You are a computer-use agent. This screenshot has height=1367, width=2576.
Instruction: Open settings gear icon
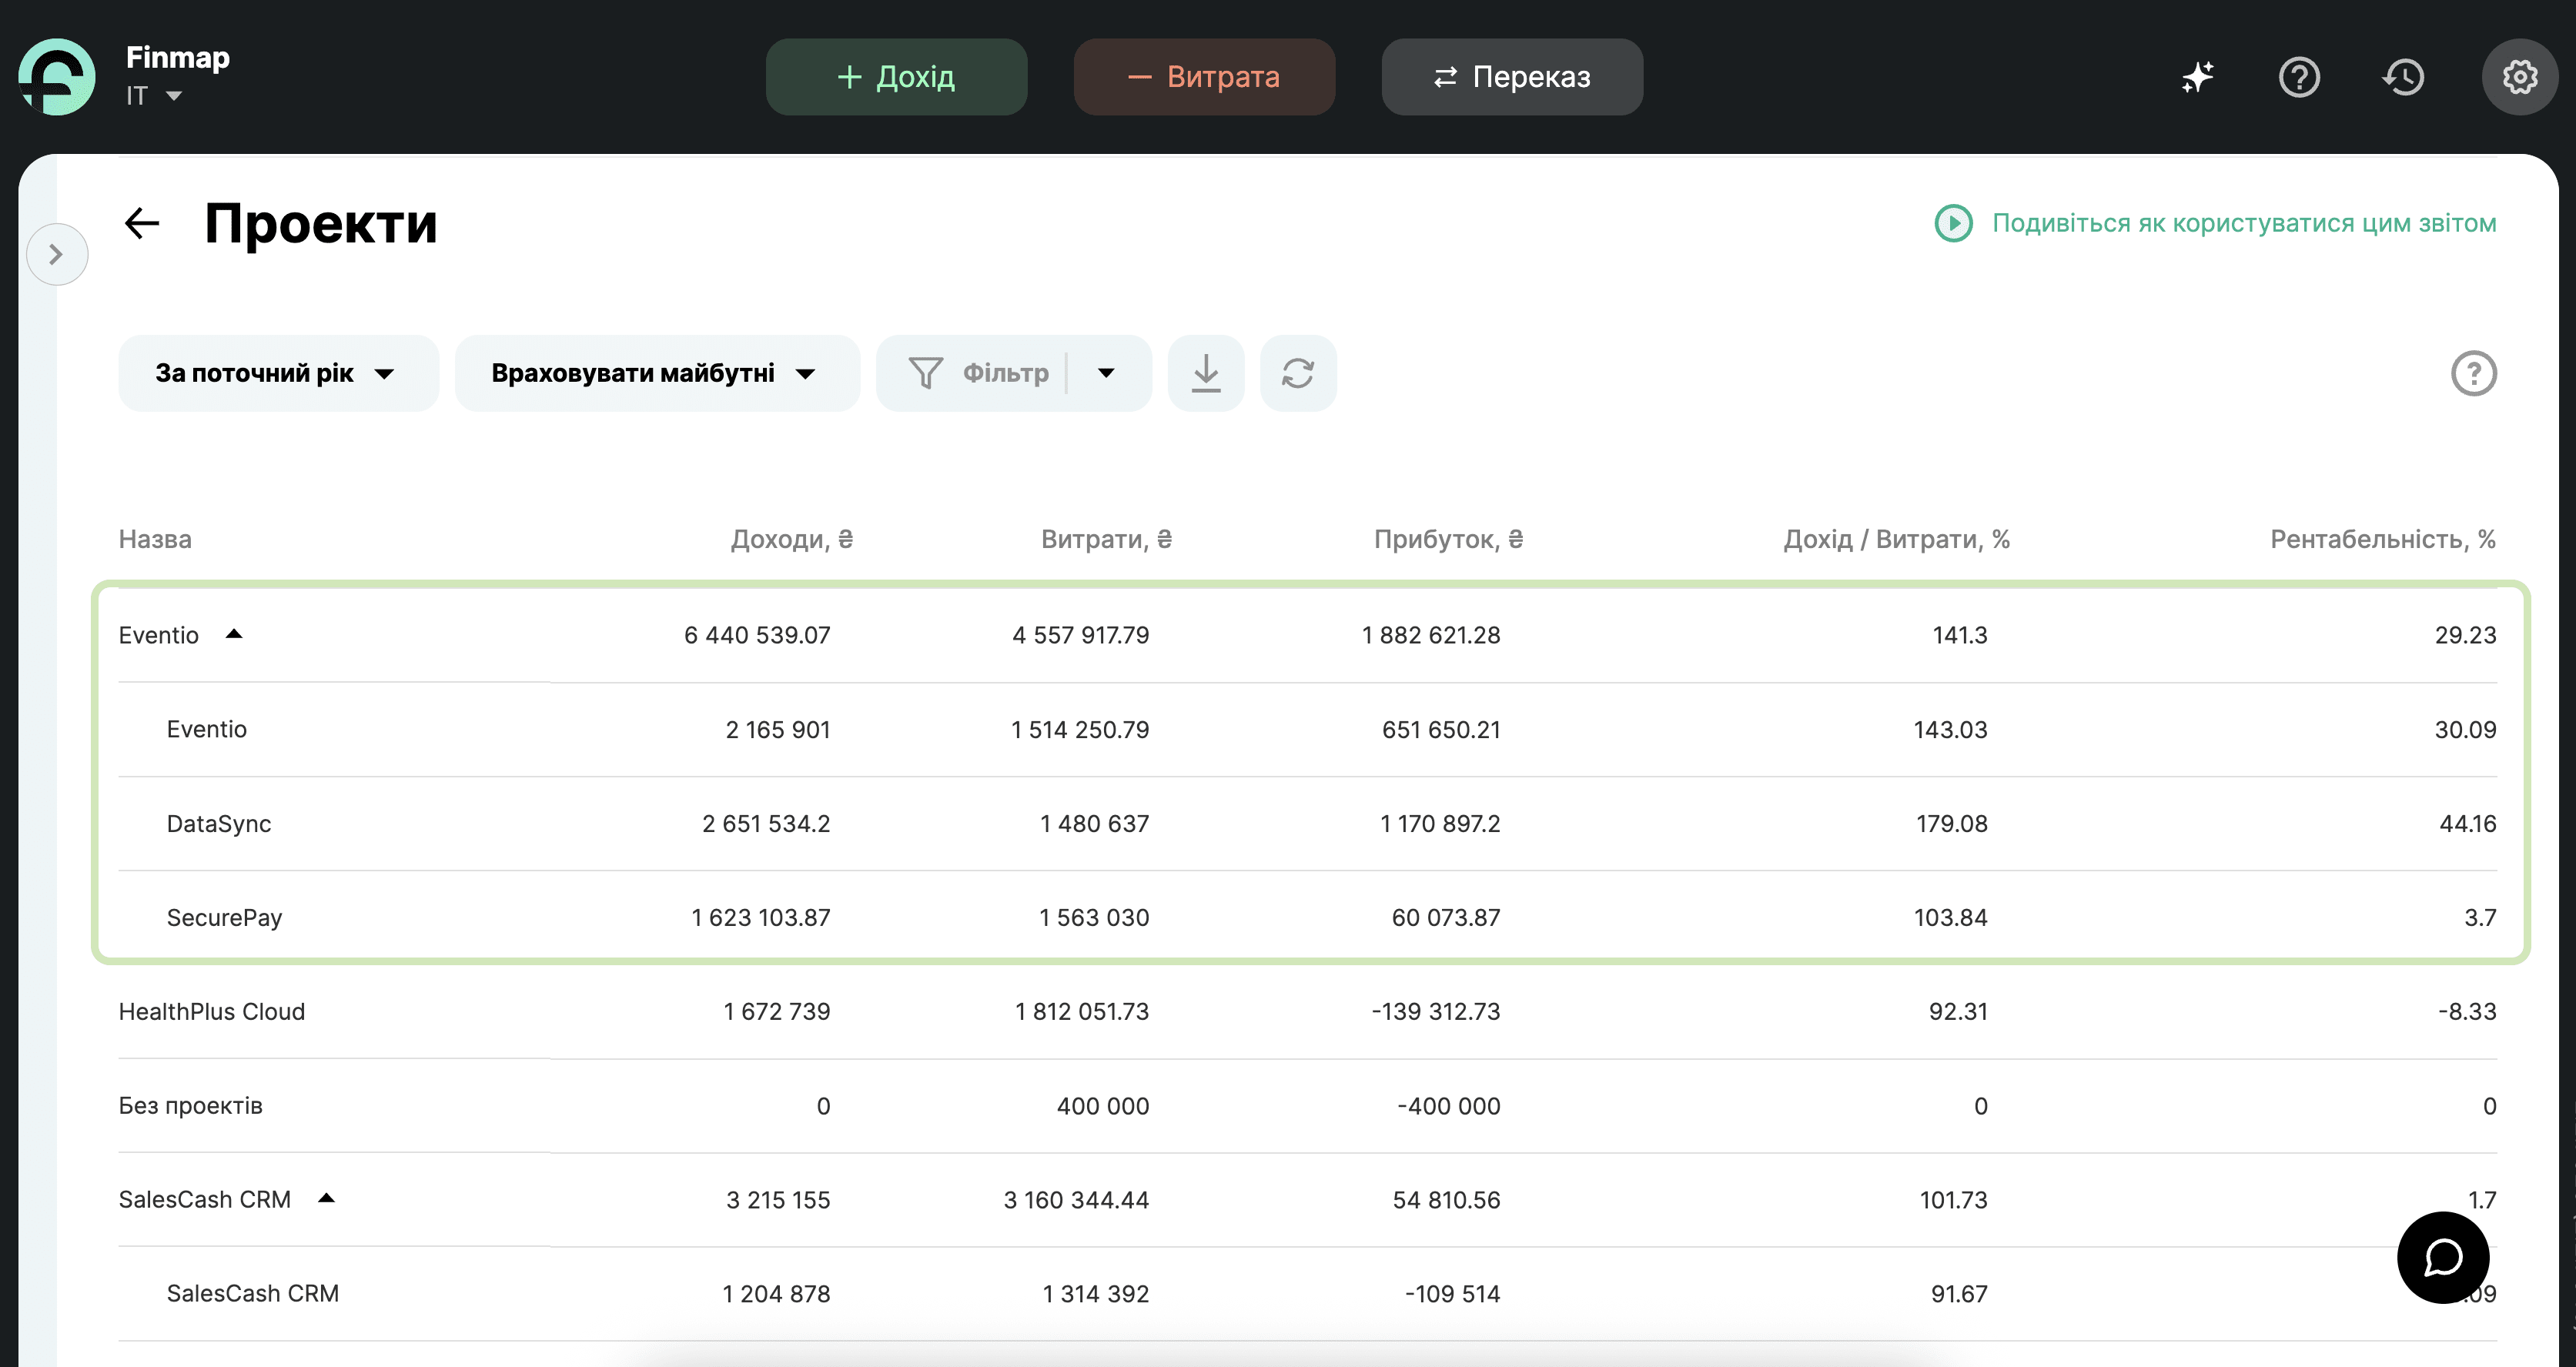(x=2519, y=77)
